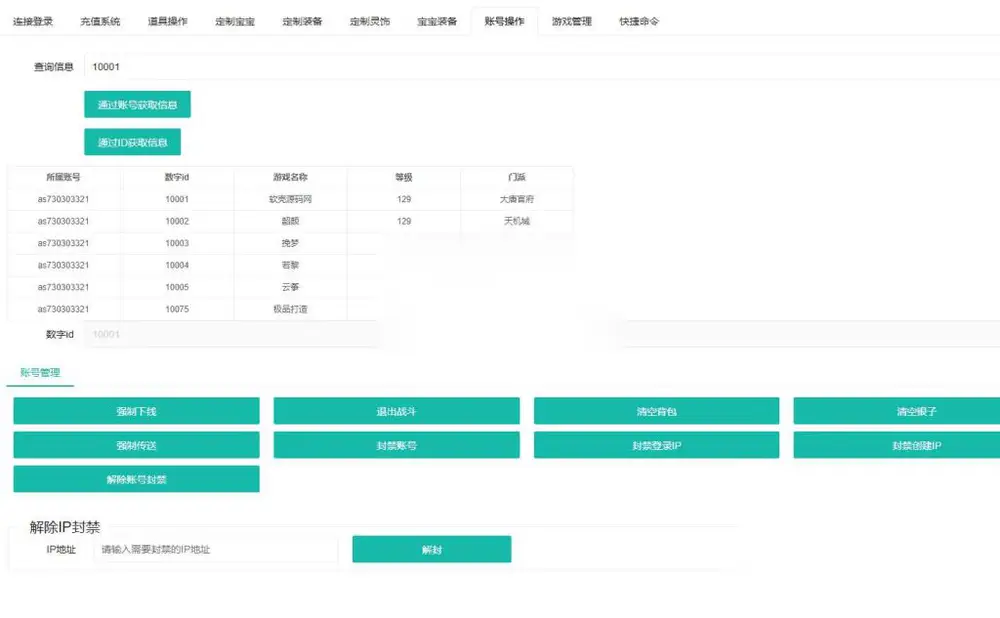The width and height of the screenshot is (1000, 618).
Task: Click the 退出战斗 button
Action: click(397, 411)
